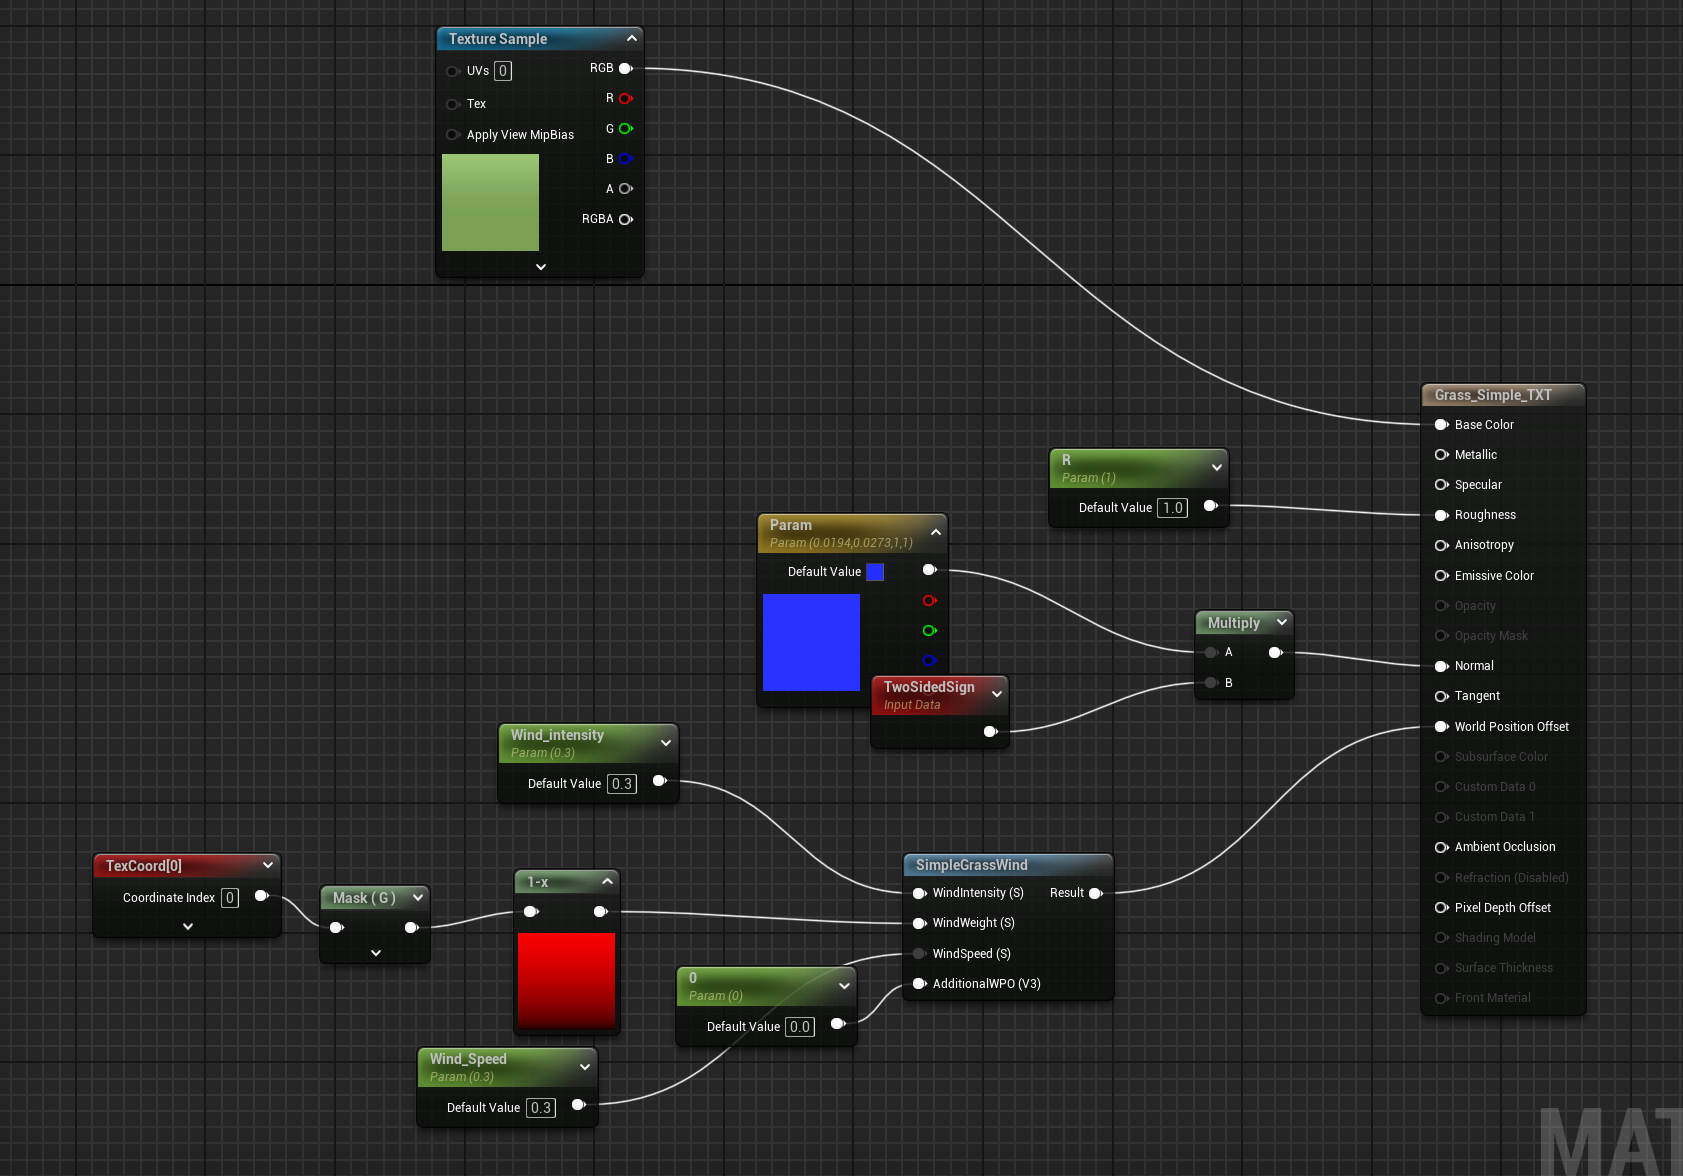Click the RGB output pin on Texture Sample

(x=626, y=68)
